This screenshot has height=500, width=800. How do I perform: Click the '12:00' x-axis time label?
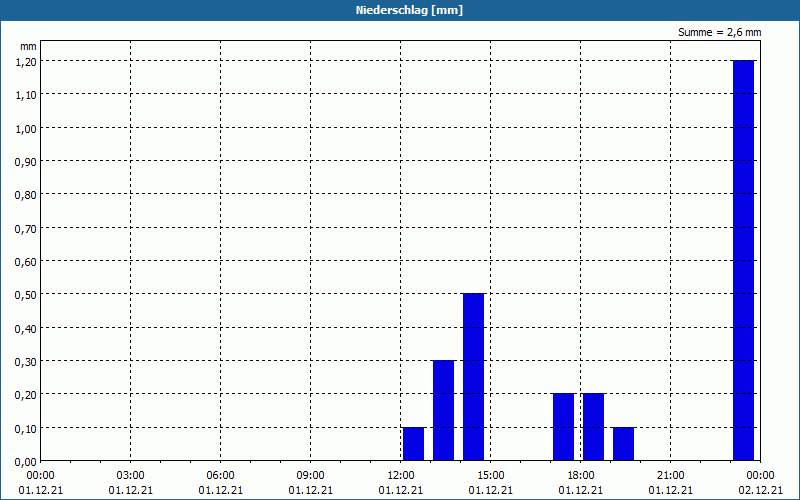[401, 476]
